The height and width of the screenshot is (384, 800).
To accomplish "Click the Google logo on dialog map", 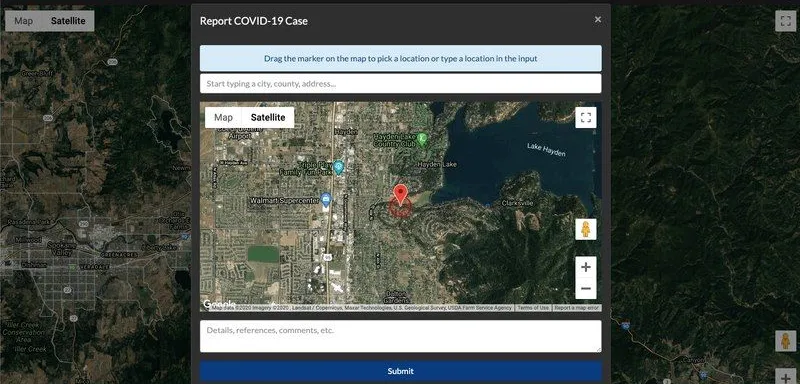I will pos(219,304).
